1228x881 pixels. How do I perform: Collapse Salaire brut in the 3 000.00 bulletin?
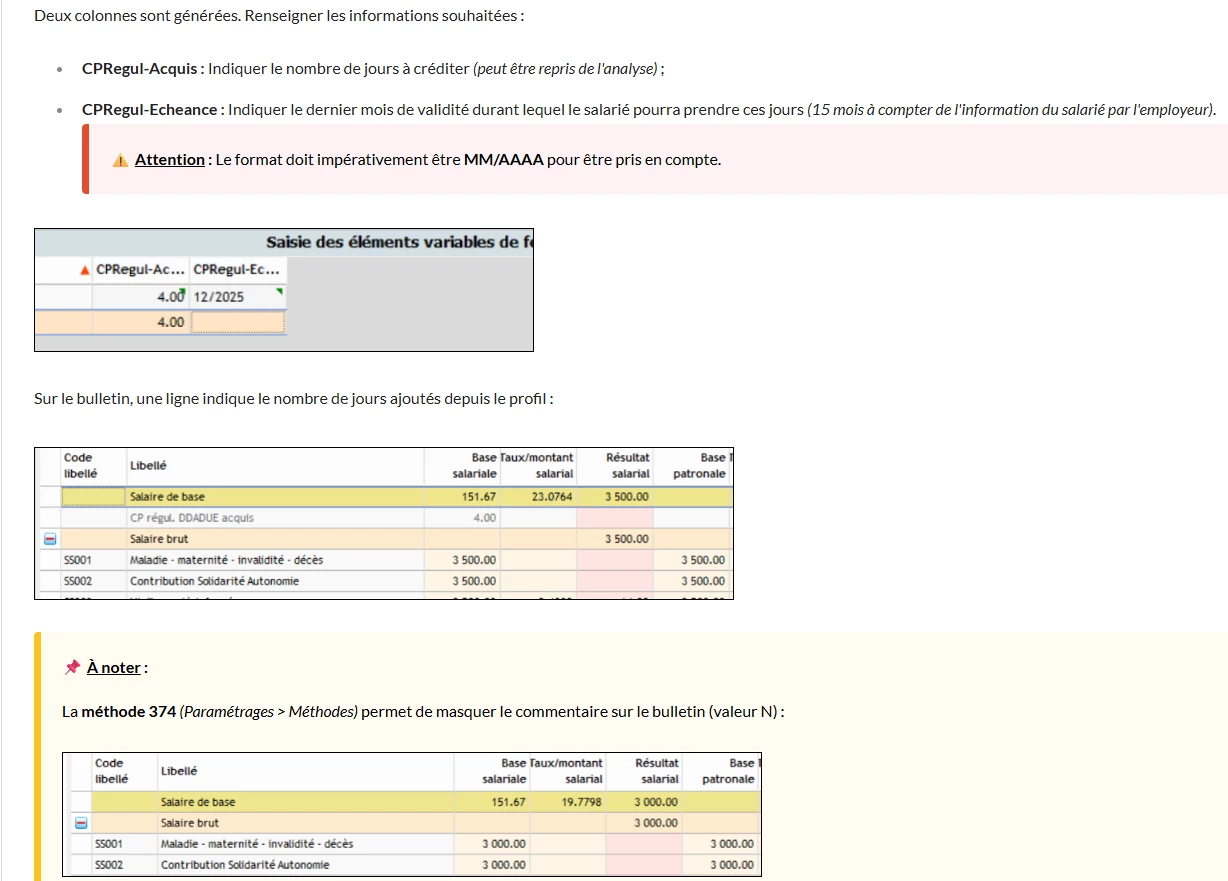click(81, 823)
